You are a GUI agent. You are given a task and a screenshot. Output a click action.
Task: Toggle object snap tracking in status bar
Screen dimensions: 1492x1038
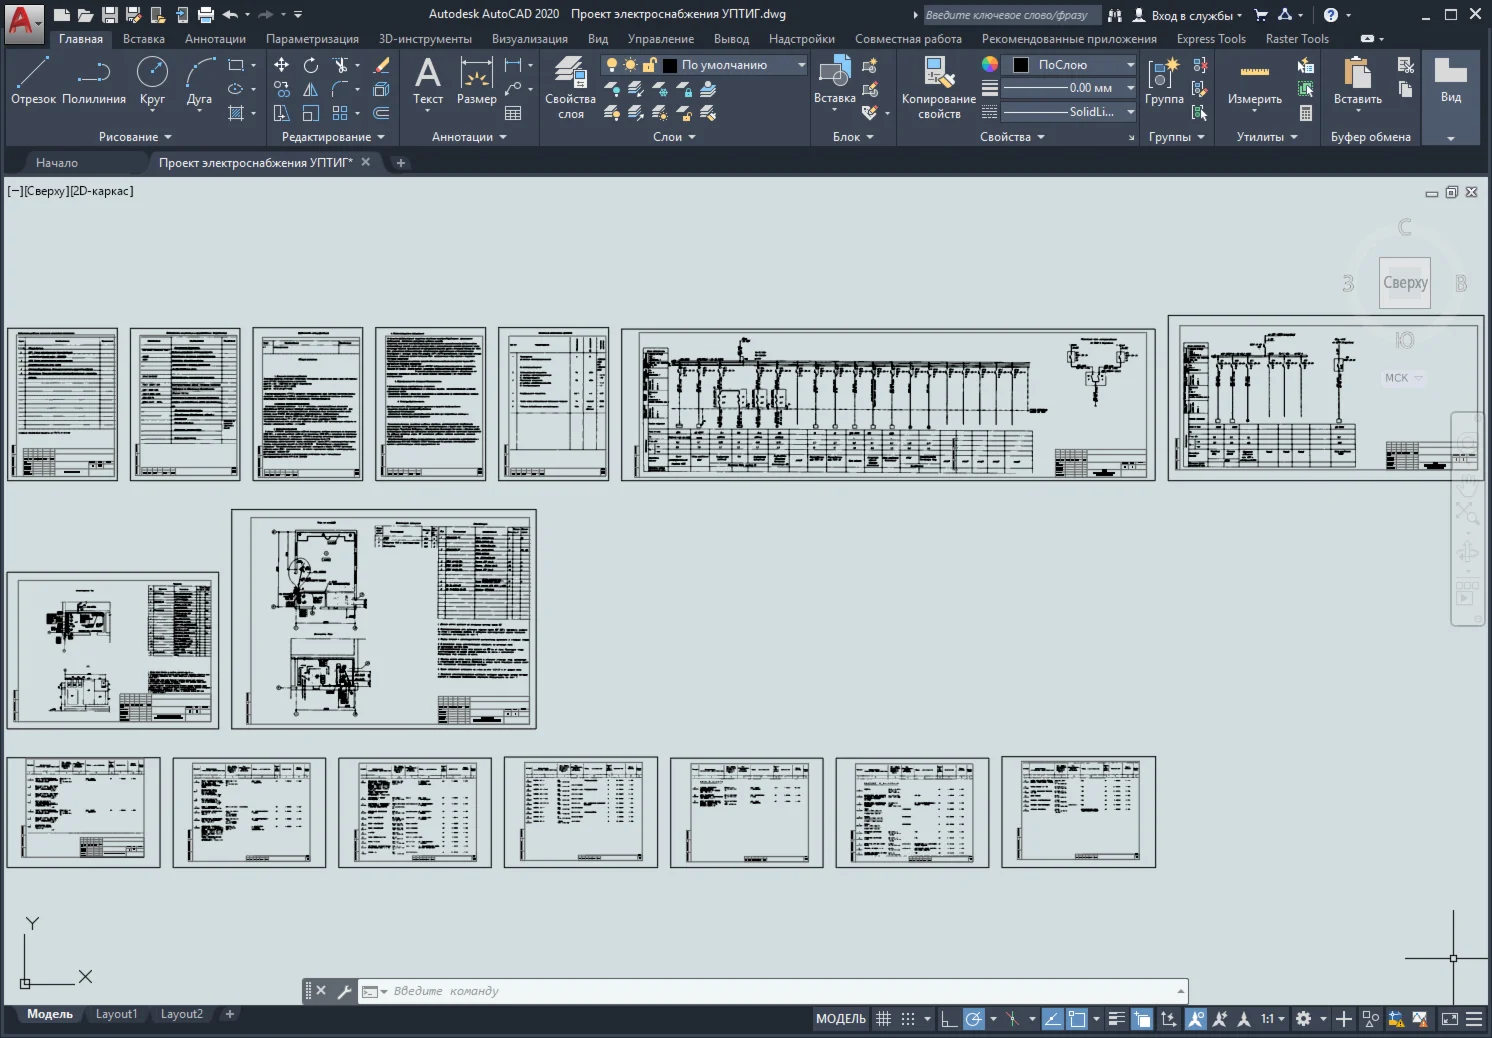(1052, 1019)
